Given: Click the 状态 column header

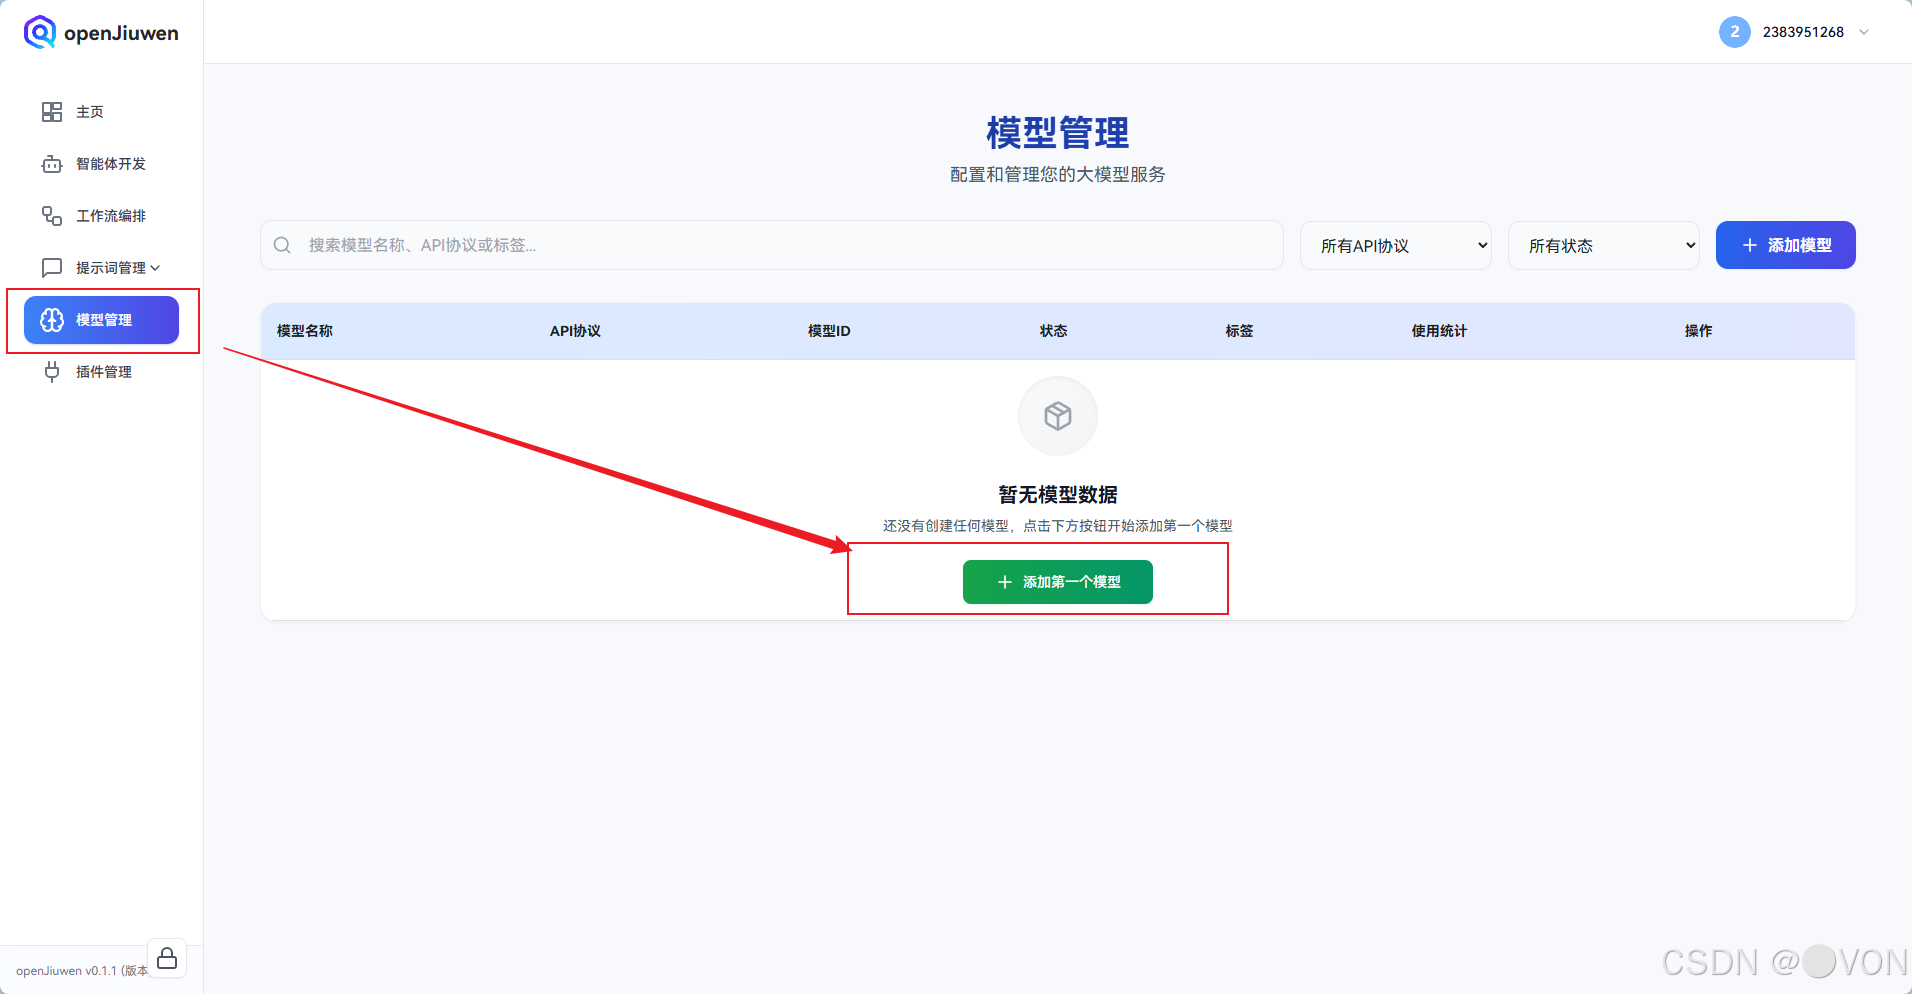Looking at the screenshot, I should click(x=1053, y=331).
